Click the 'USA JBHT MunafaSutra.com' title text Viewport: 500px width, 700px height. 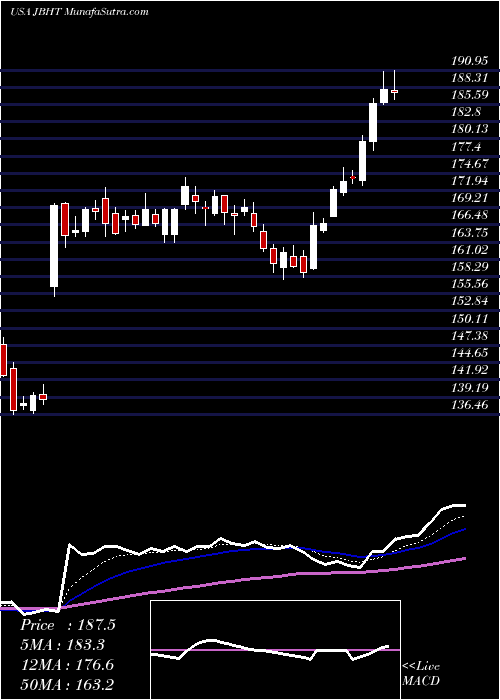click(79, 12)
